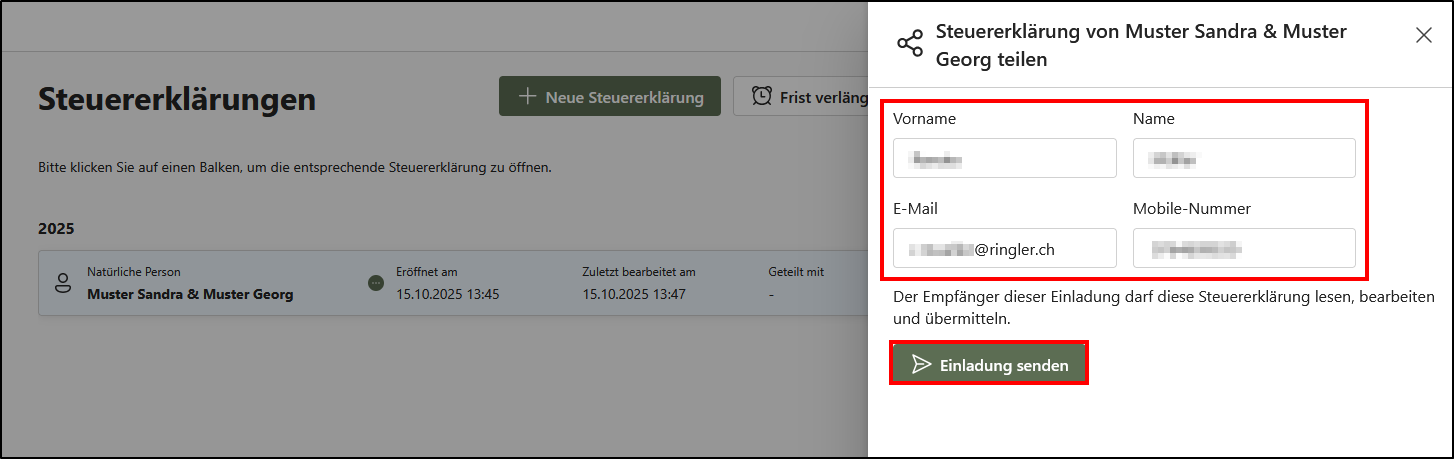1454x459 pixels.
Task: Click the Geteilt mit column value
Action: click(772, 294)
